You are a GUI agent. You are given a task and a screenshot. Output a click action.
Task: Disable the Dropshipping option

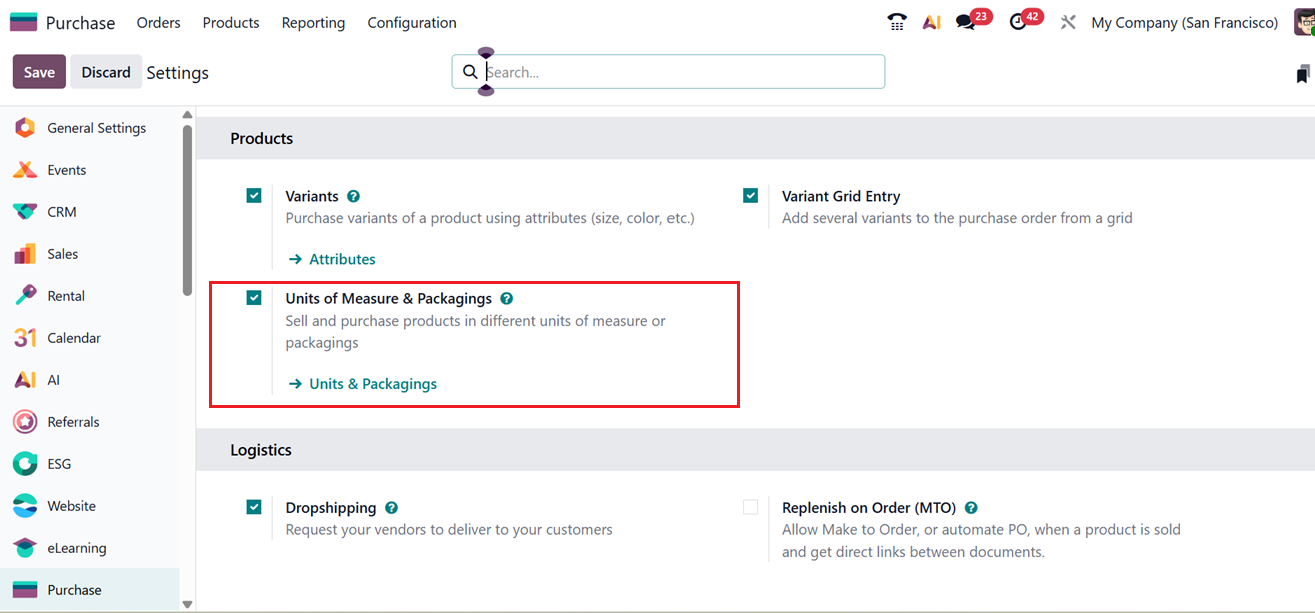(254, 507)
